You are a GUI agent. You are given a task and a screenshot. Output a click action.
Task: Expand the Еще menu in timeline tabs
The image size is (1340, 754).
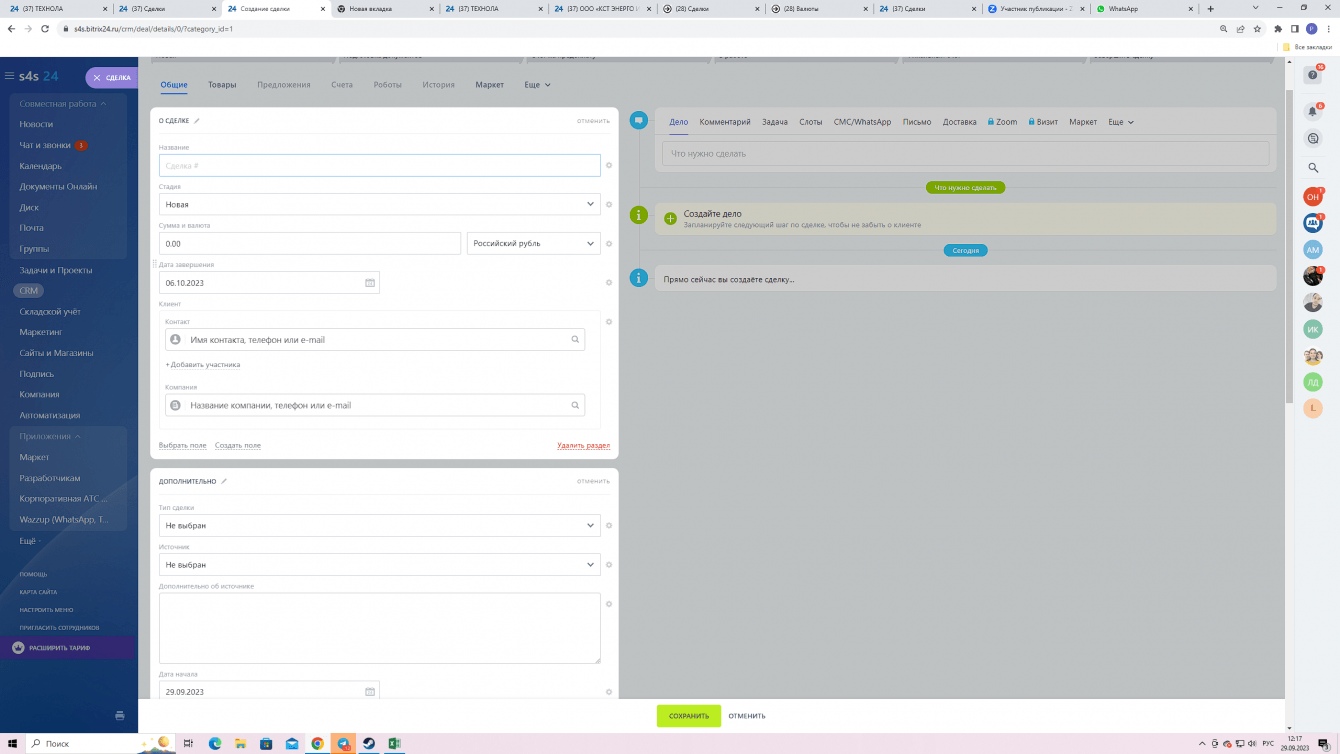[1121, 122]
